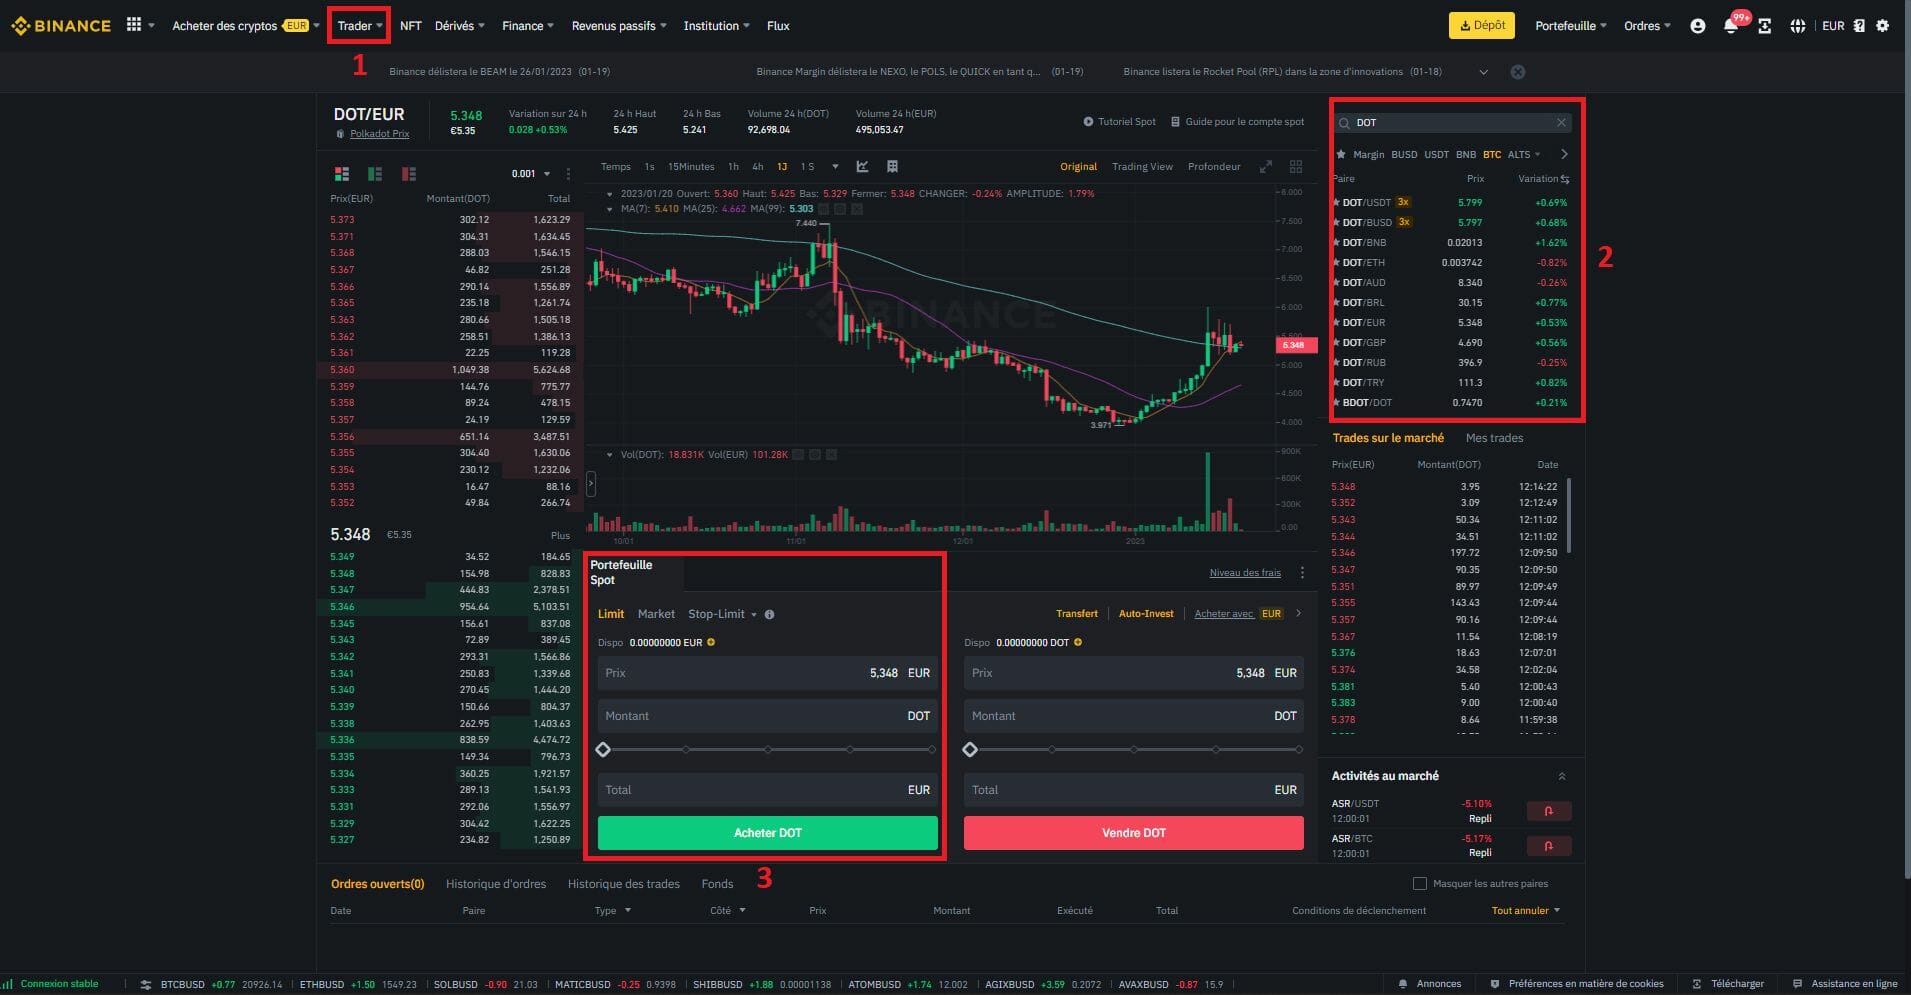Favorite the DOT/BNB pair star
The width and height of the screenshot is (1911, 995).
click(x=1336, y=242)
